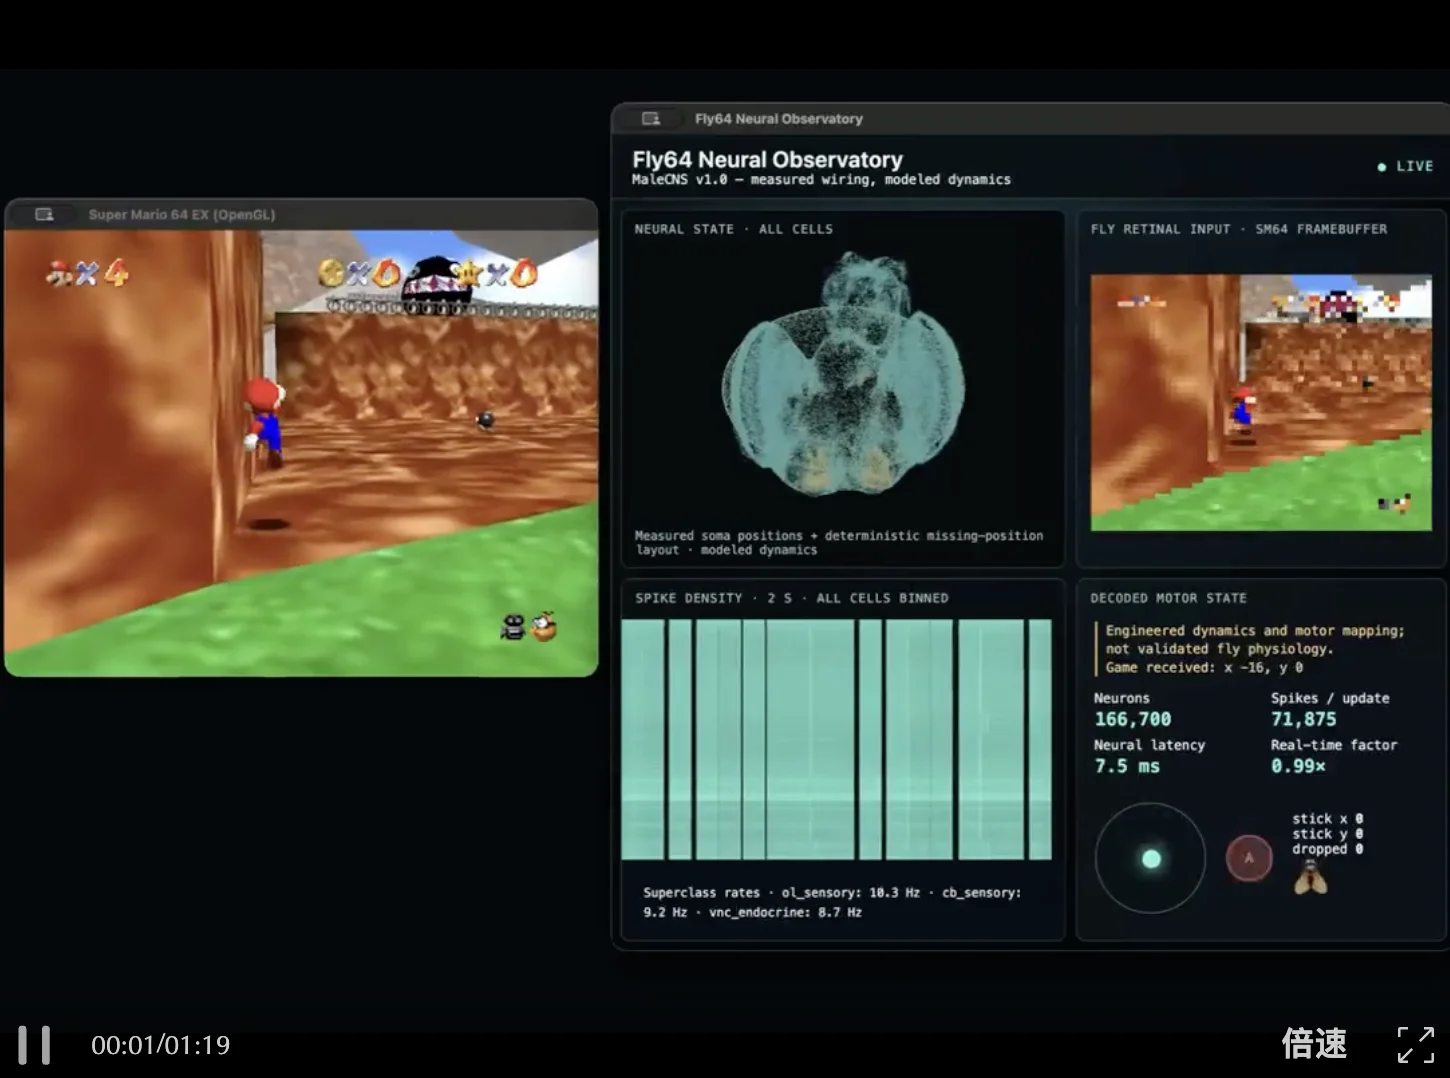Click the Spikes / update value 71,875
Screen dimensions: 1450x1078
(1303, 719)
